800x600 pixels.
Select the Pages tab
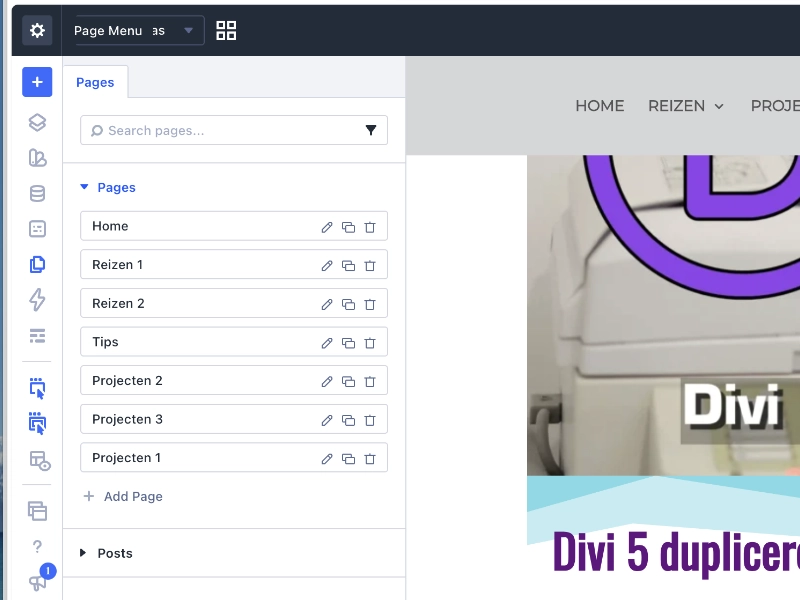coord(95,82)
